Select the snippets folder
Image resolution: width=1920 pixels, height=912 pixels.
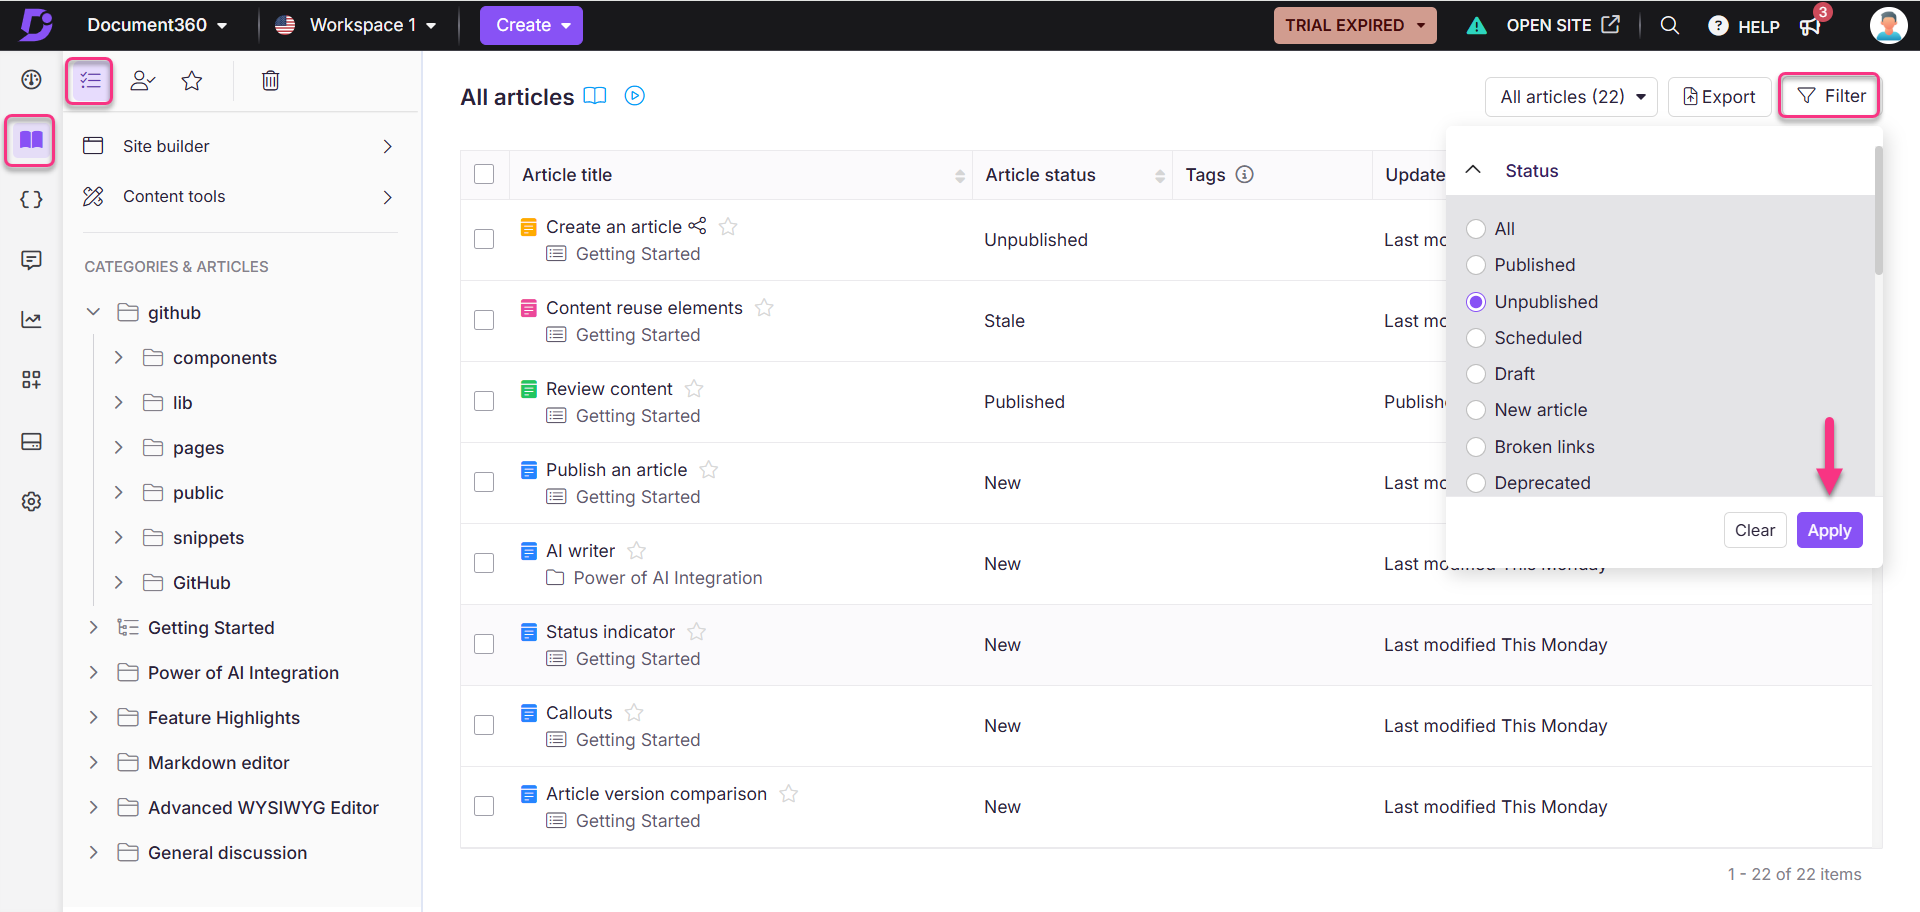[x=208, y=538]
